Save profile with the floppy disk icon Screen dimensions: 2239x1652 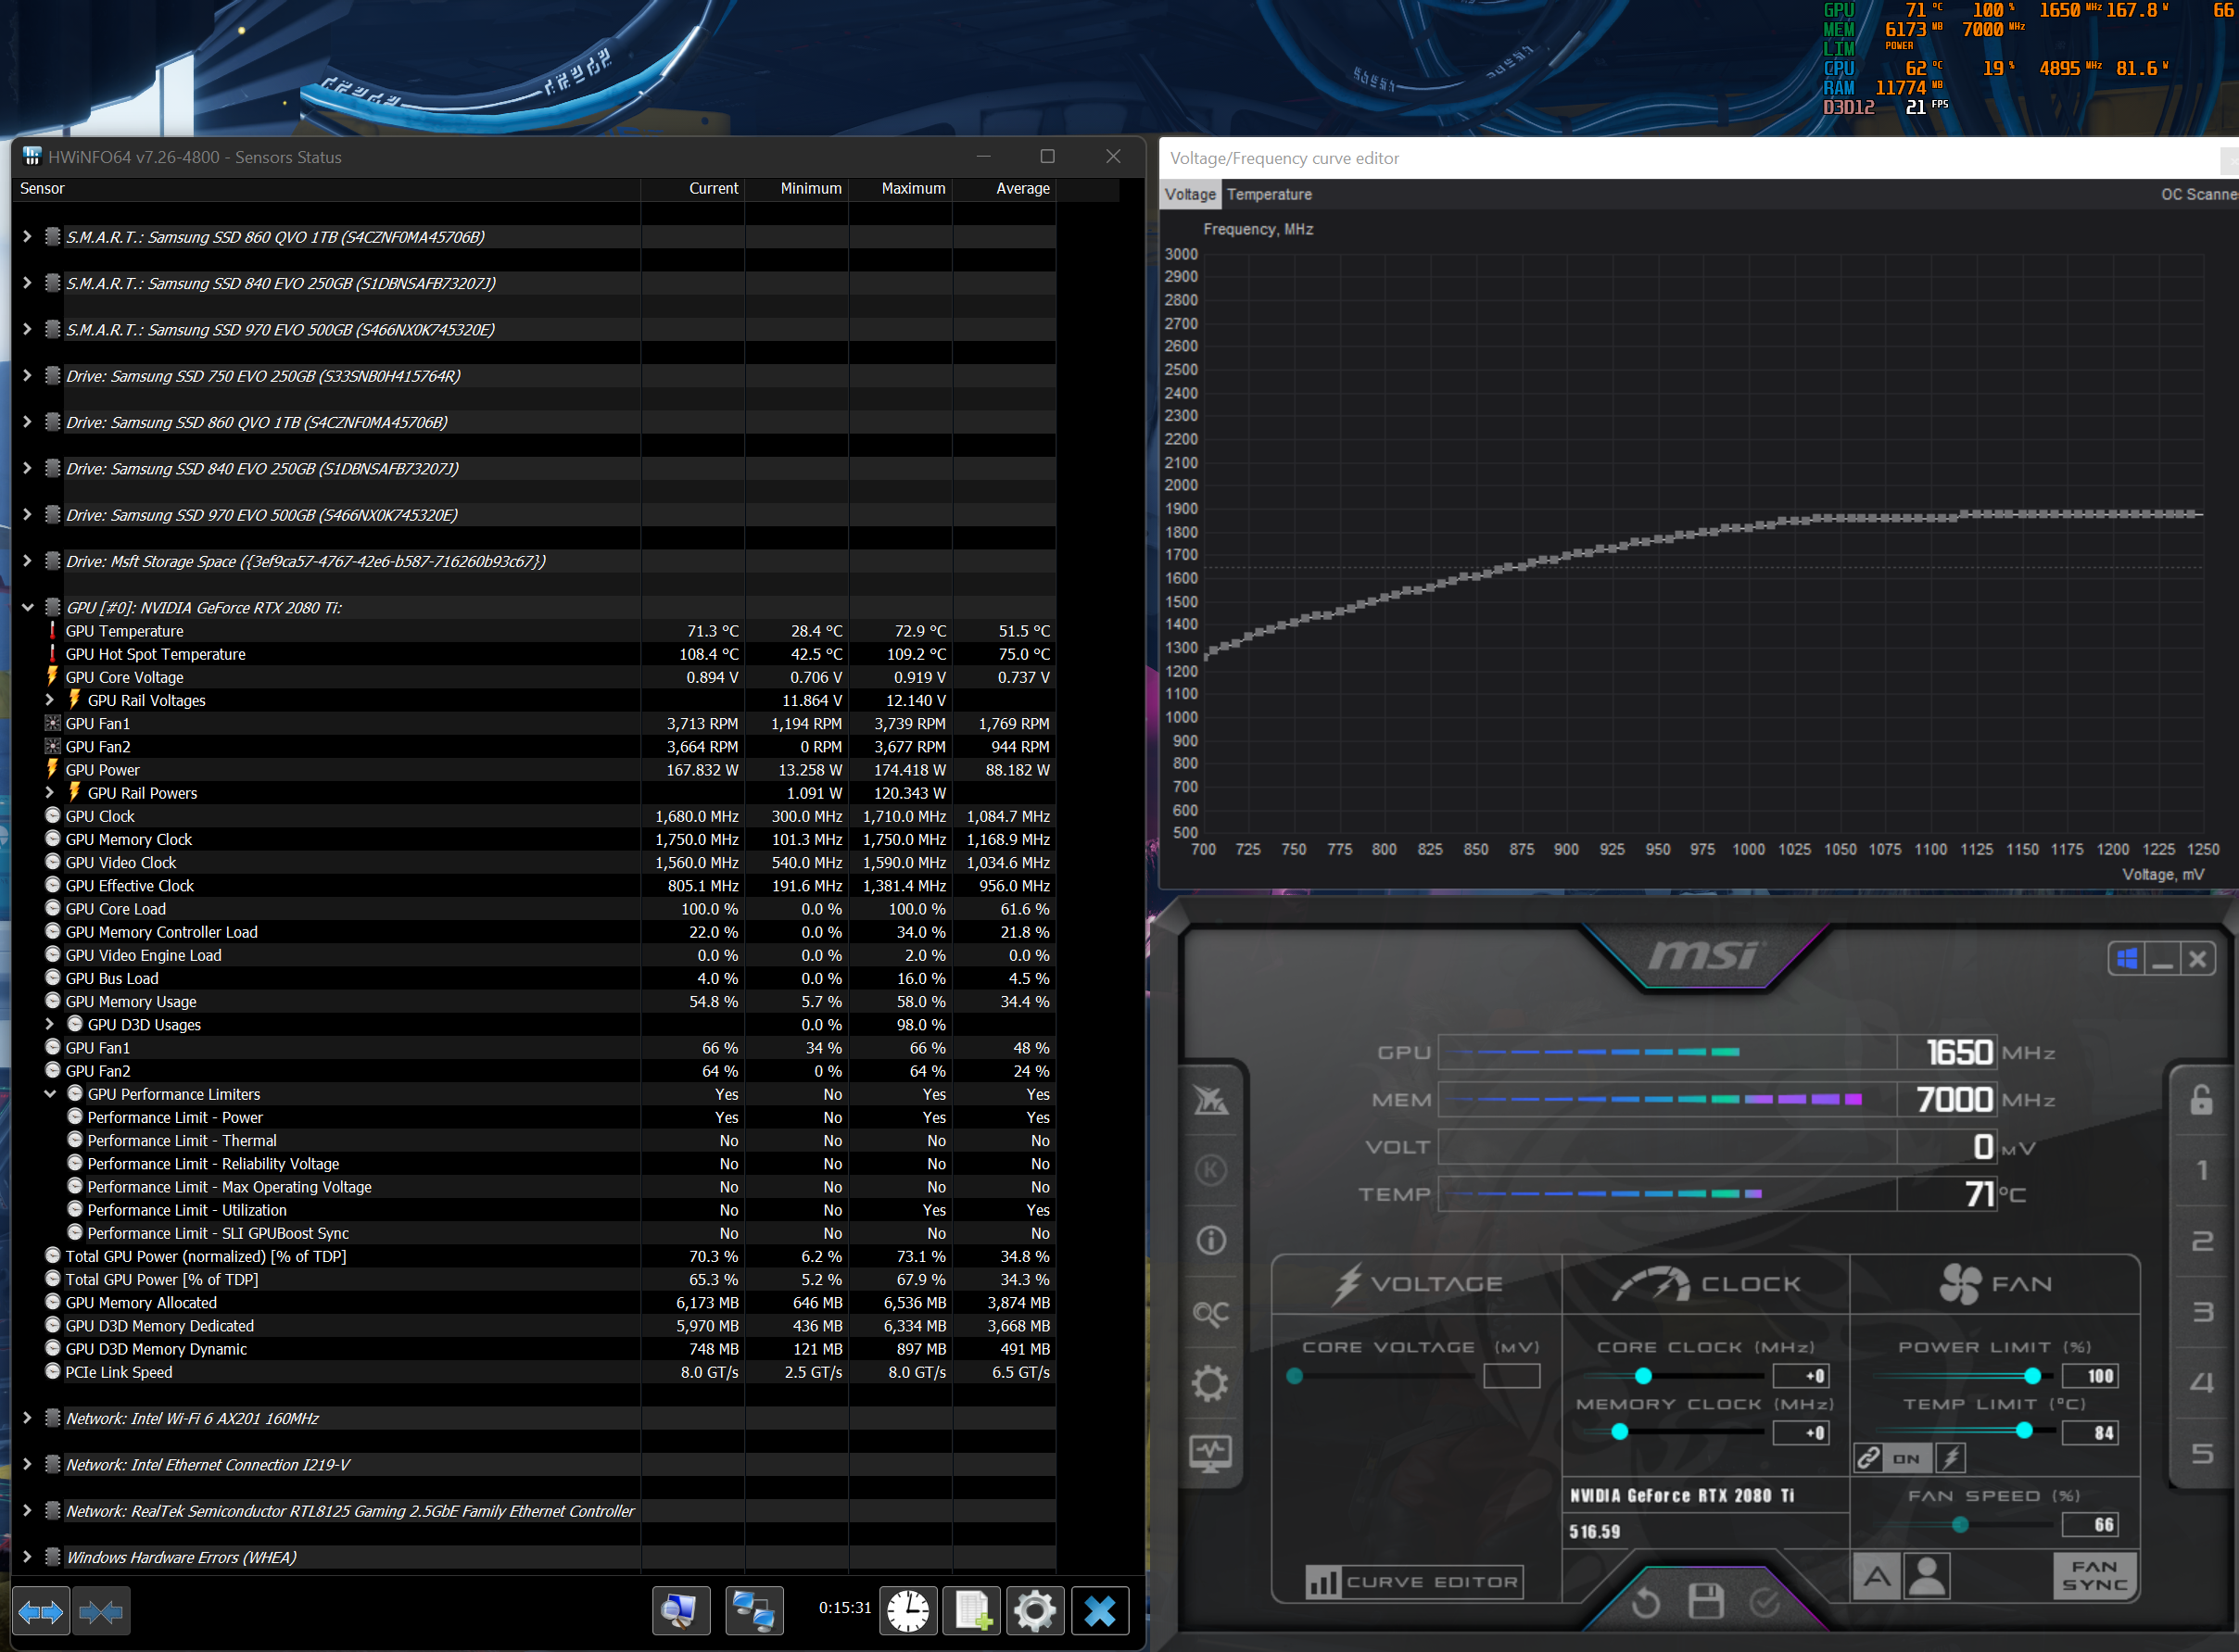pos(1705,1602)
